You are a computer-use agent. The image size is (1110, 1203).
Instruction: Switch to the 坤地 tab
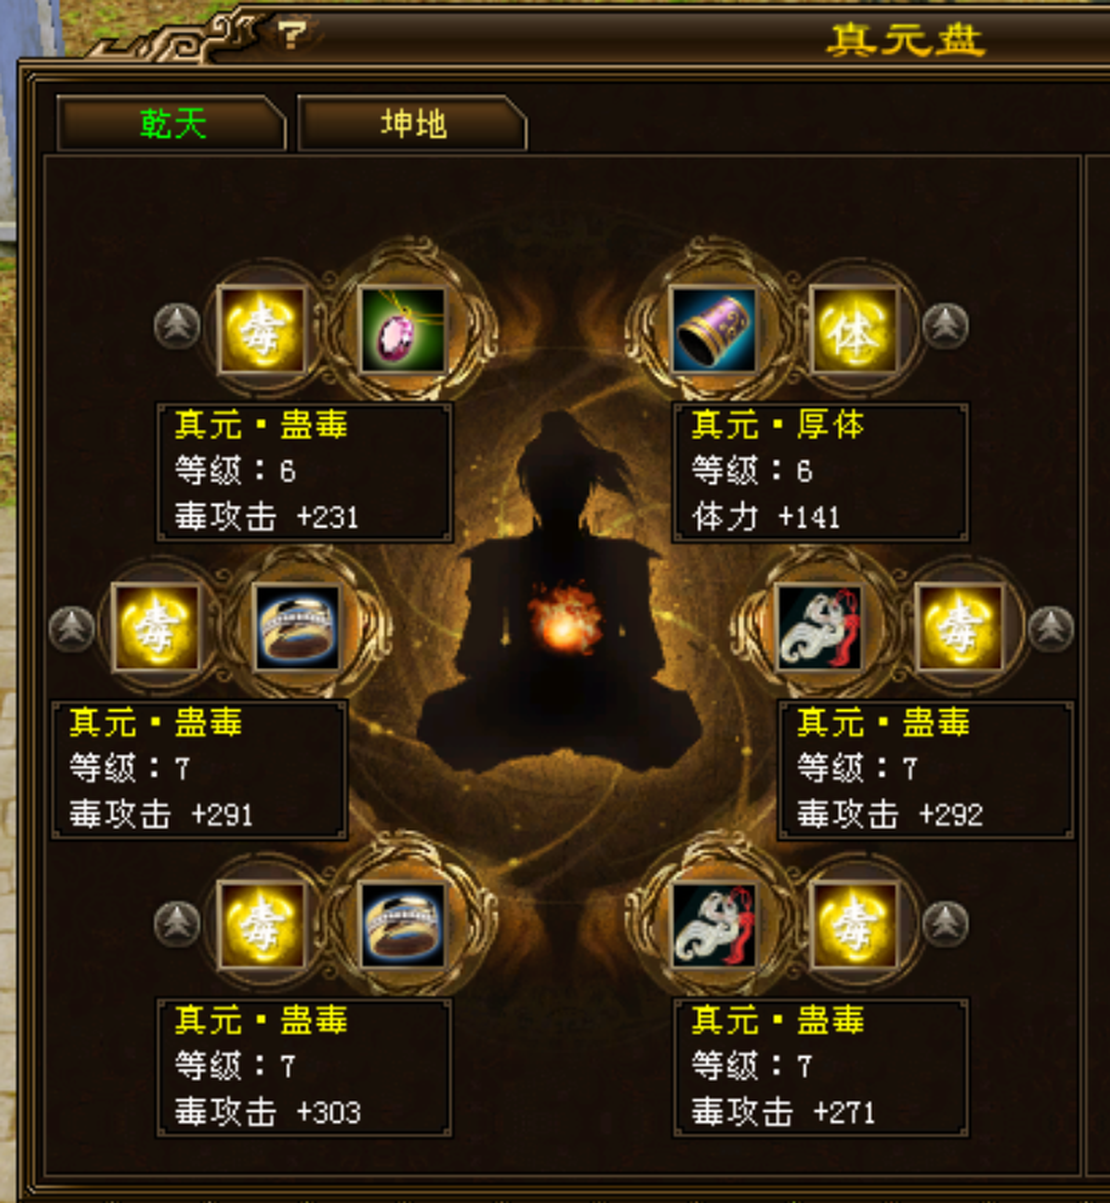pyautogui.click(x=413, y=124)
